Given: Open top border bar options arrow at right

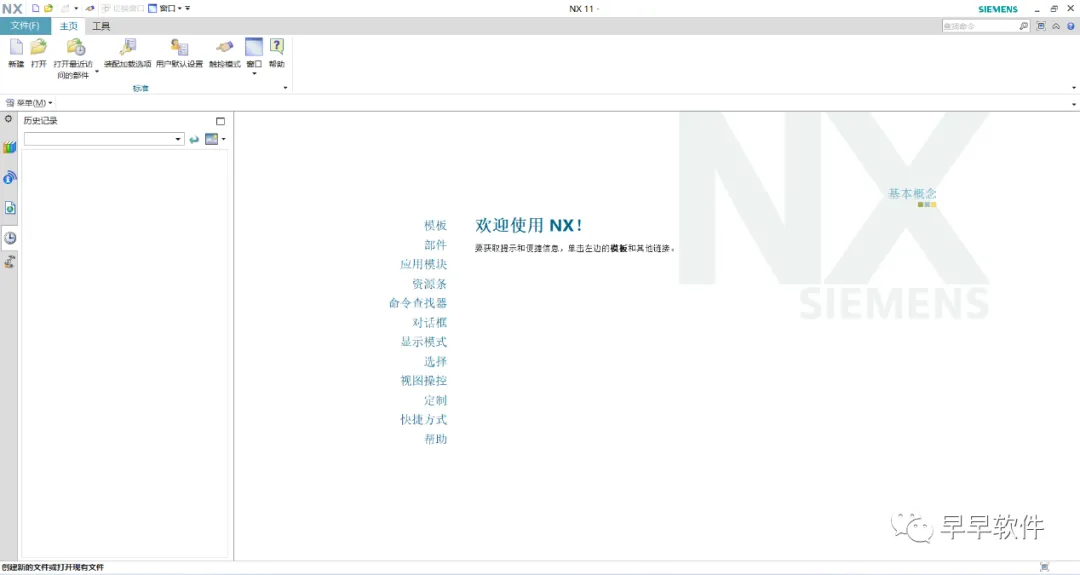Looking at the screenshot, I should point(1074,104).
